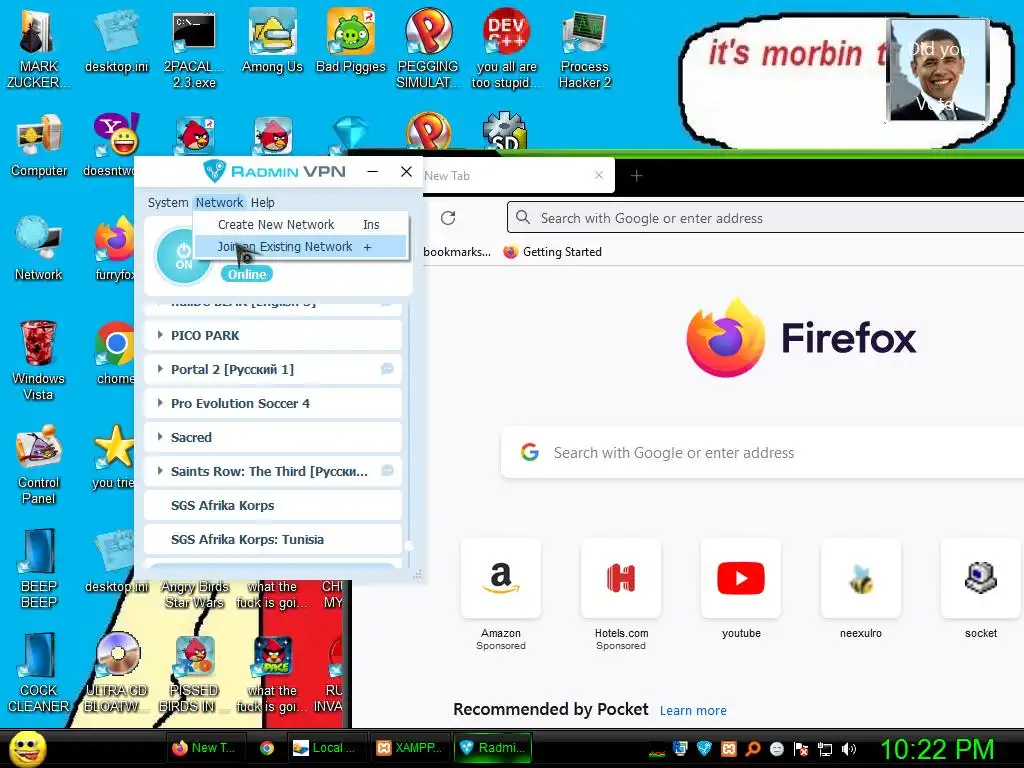The image size is (1024, 768).
Task: Open a new tab with plus button
Action: click(x=637, y=175)
